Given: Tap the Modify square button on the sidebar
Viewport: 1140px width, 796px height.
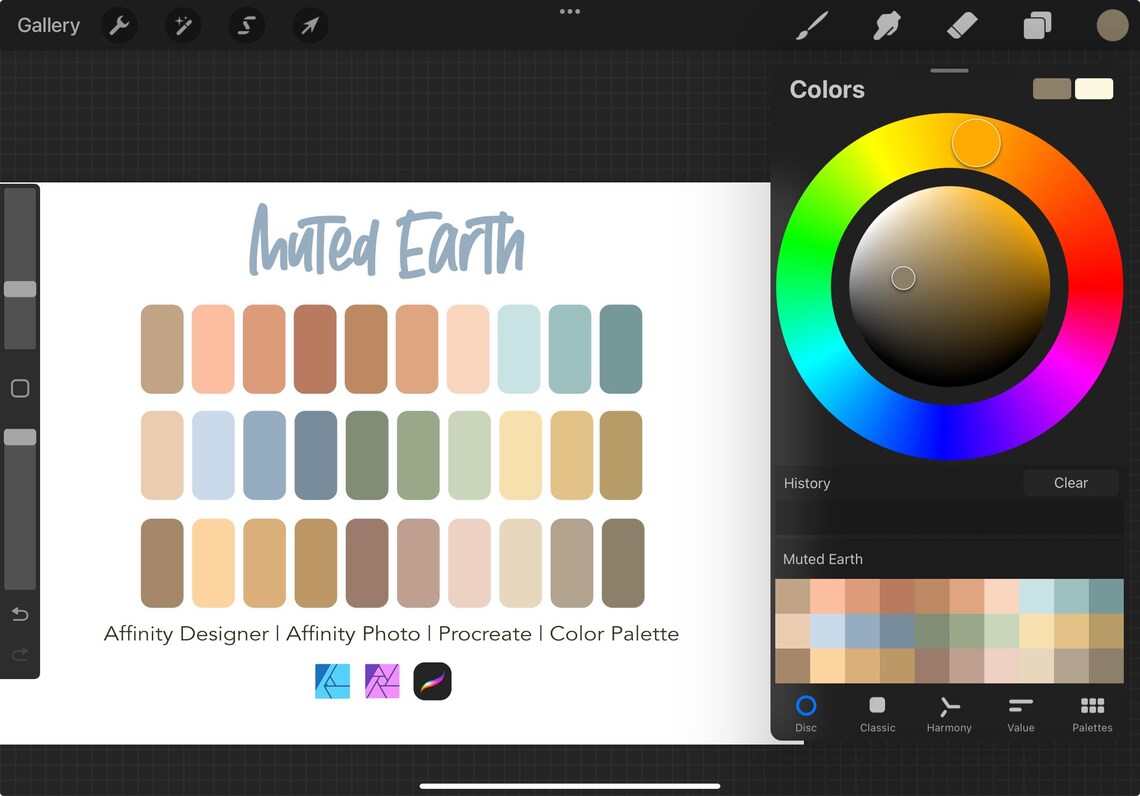Looking at the screenshot, I should [20, 388].
